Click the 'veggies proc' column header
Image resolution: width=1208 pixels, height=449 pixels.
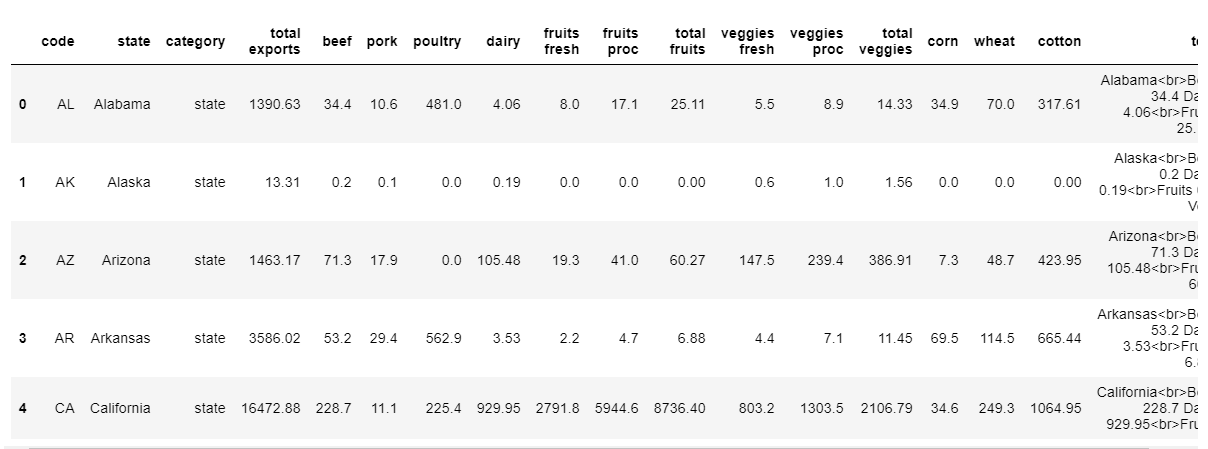coord(816,41)
